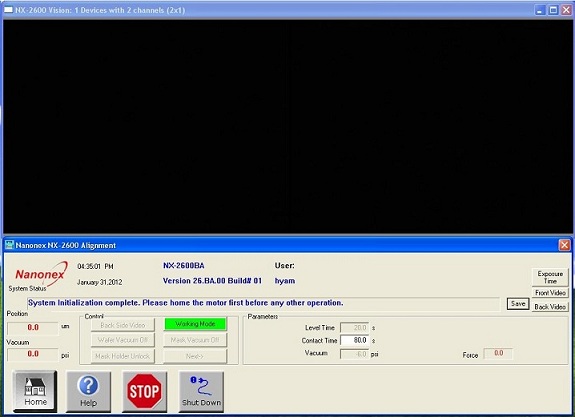This screenshot has height=417, width=575.
Task: Switch to Back Video
Action: click(x=550, y=307)
